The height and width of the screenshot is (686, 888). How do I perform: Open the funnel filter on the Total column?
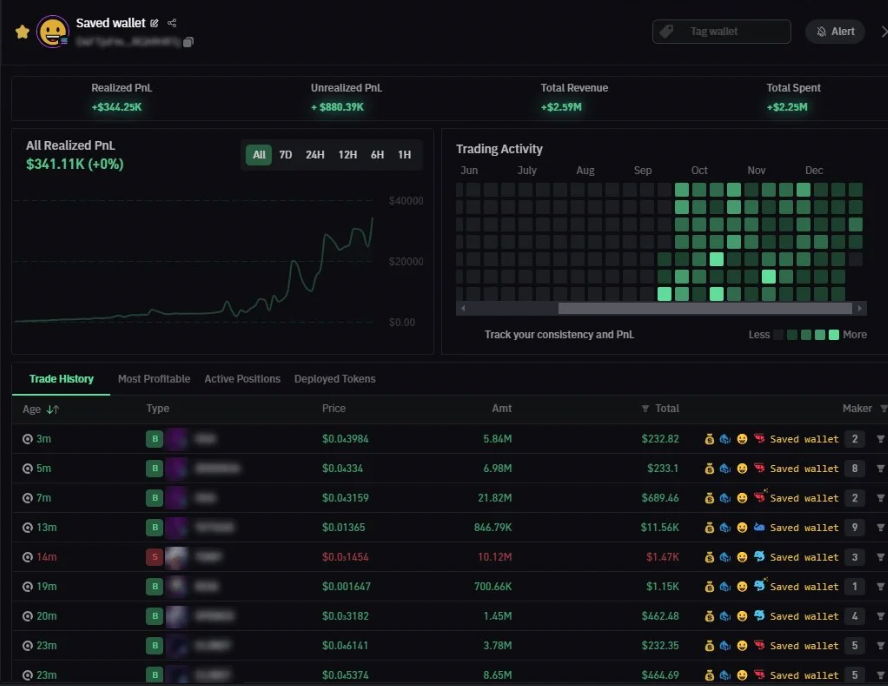(x=645, y=408)
